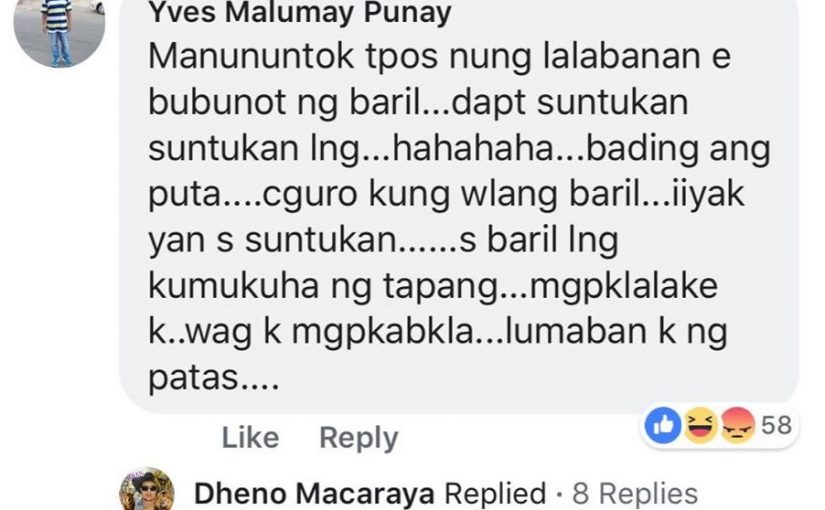Image resolution: width=825 pixels, height=510 pixels.
Task: Click the angry face reaction emoji
Action: click(737, 425)
